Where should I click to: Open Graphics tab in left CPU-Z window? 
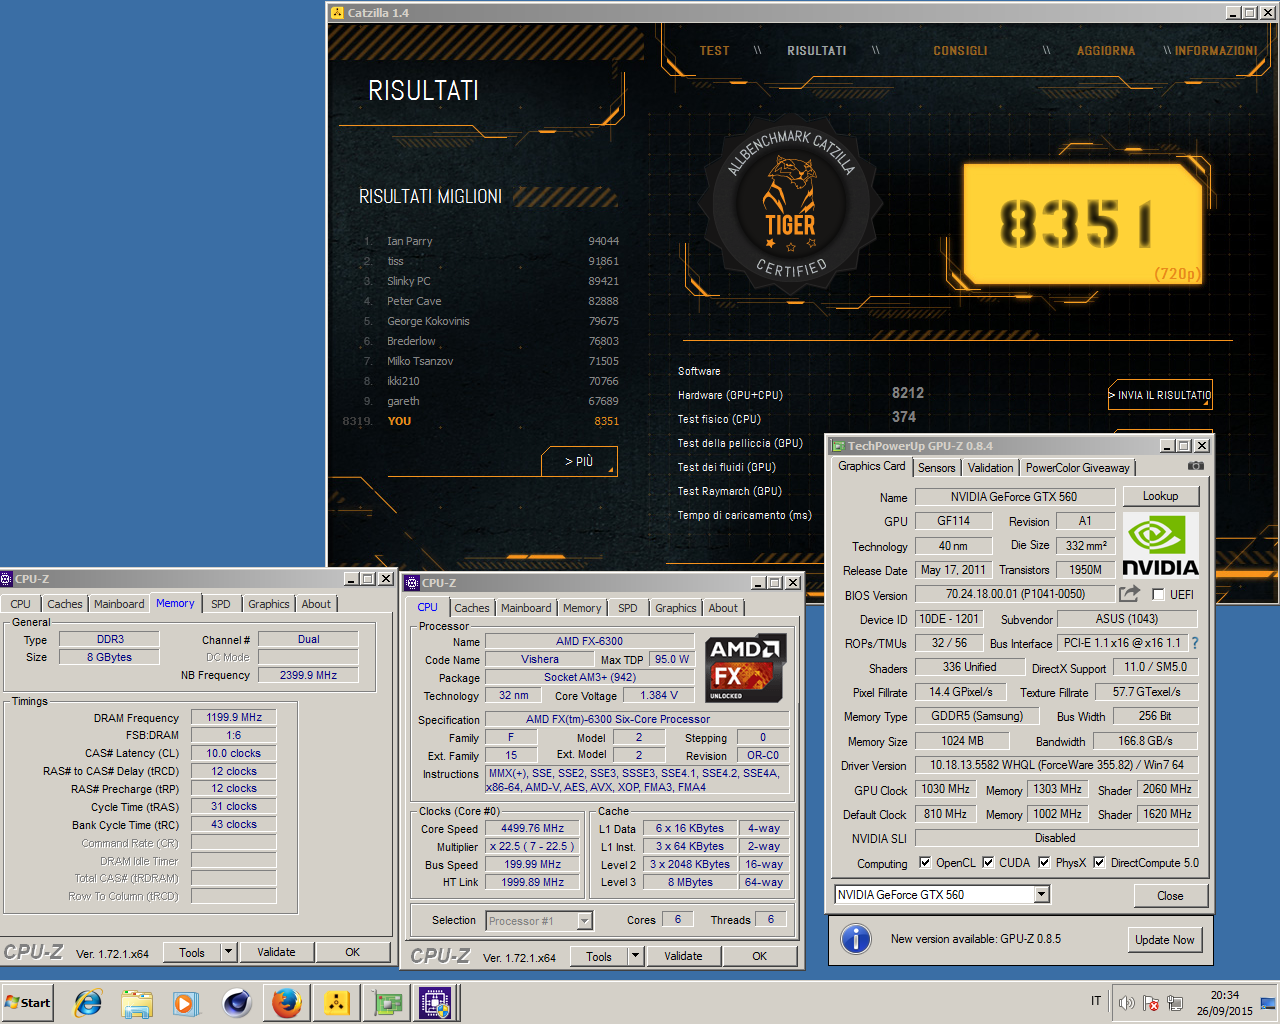(x=269, y=604)
